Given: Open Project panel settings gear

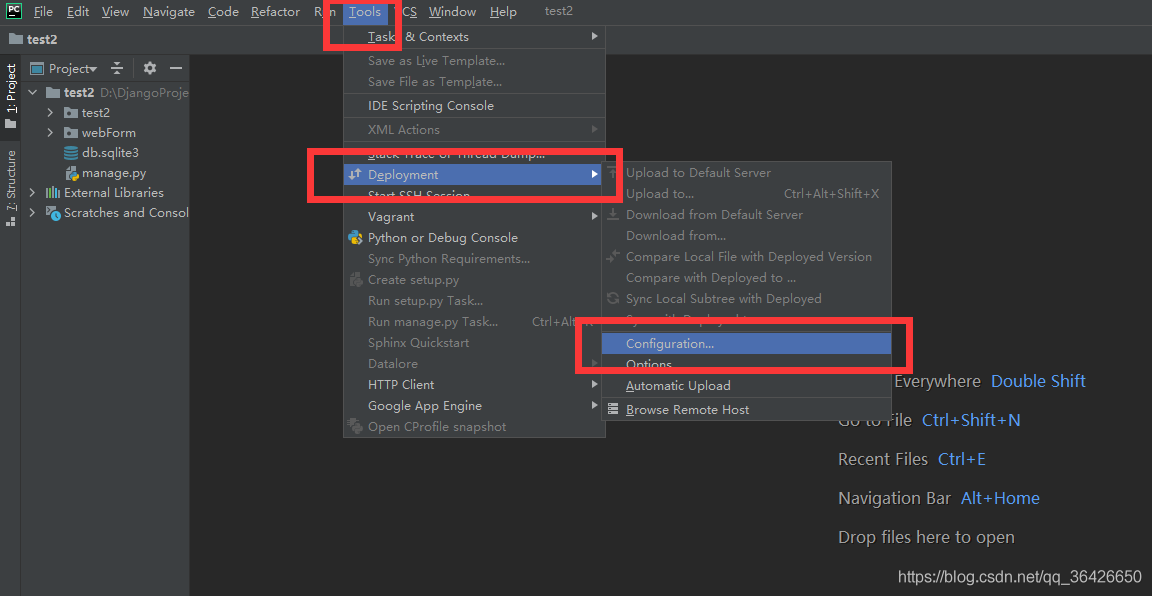Looking at the screenshot, I should (150, 68).
